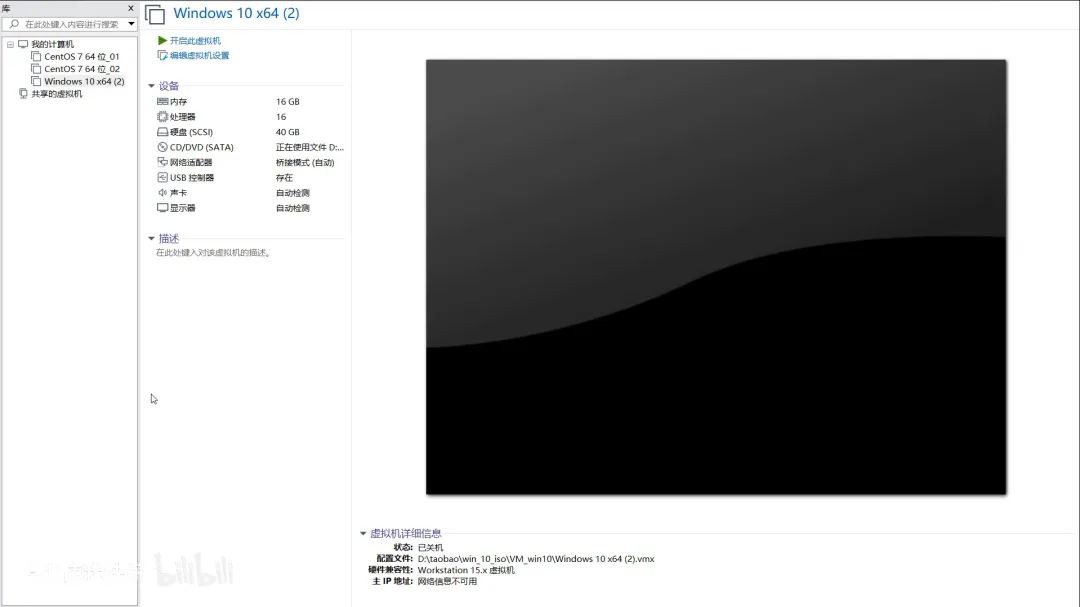Click the library search input field

(72, 24)
